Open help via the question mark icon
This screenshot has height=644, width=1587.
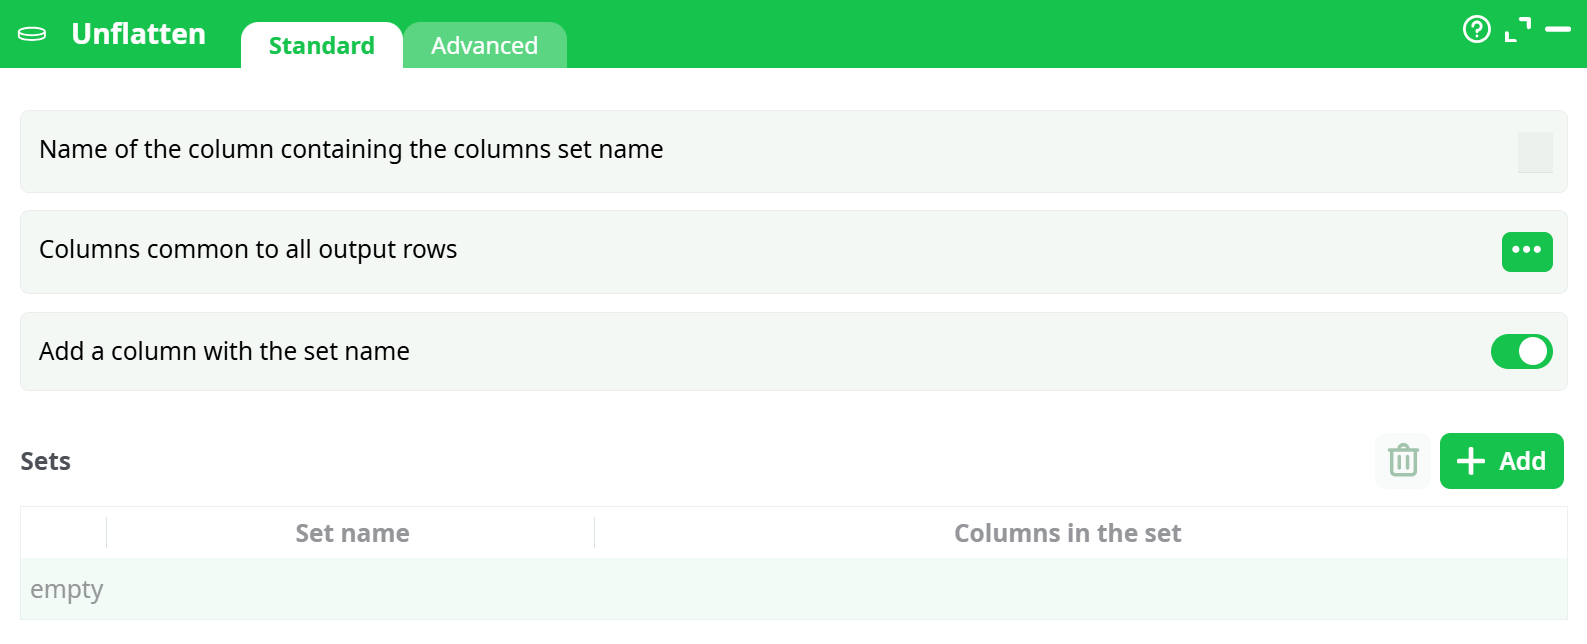click(1476, 29)
